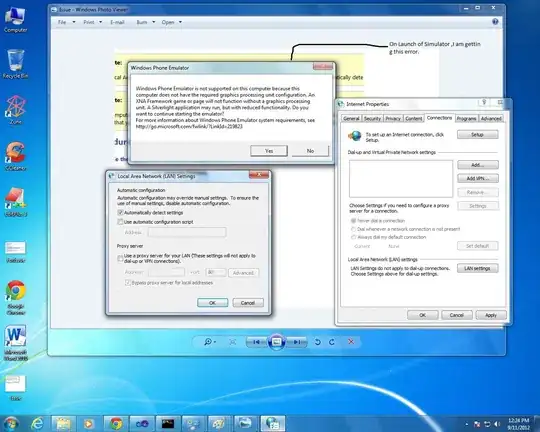Click the network tray icon
The image size is (540, 432).
click(487, 424)
